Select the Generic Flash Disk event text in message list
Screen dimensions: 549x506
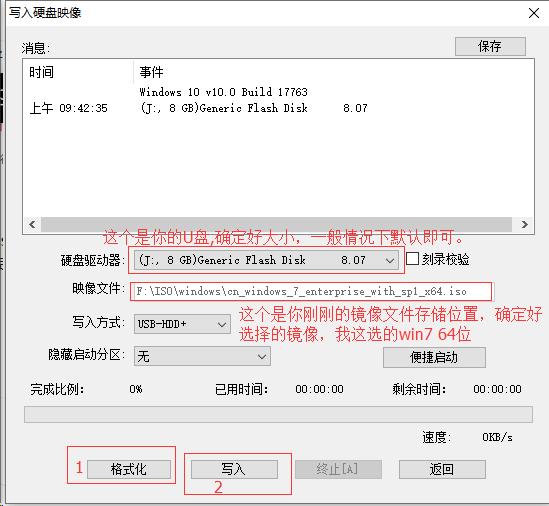click(x=253, y=108)
